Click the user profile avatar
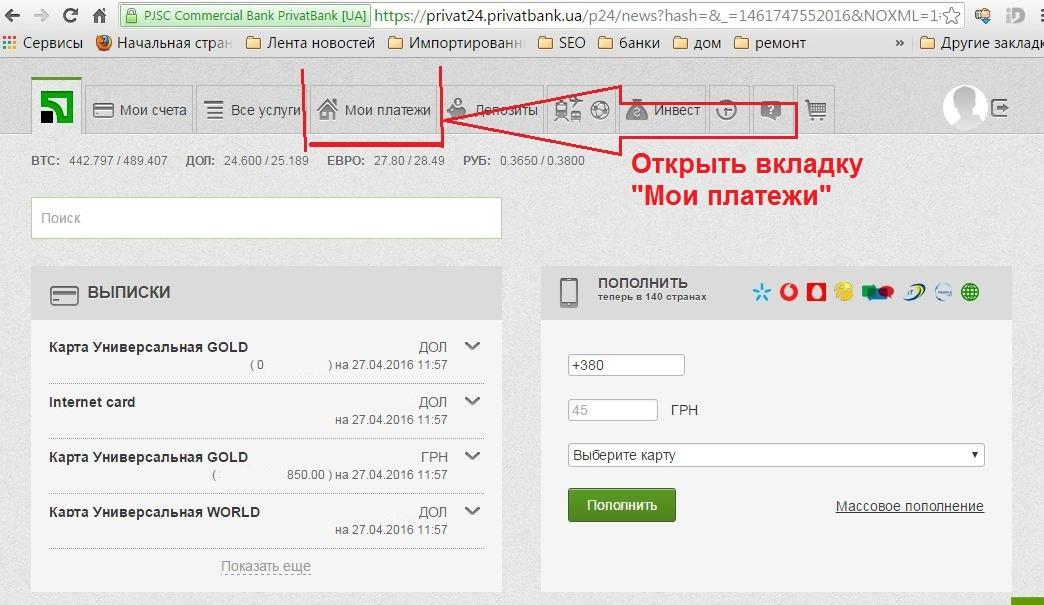This screenshot has height=605, width=1044. 966,107
